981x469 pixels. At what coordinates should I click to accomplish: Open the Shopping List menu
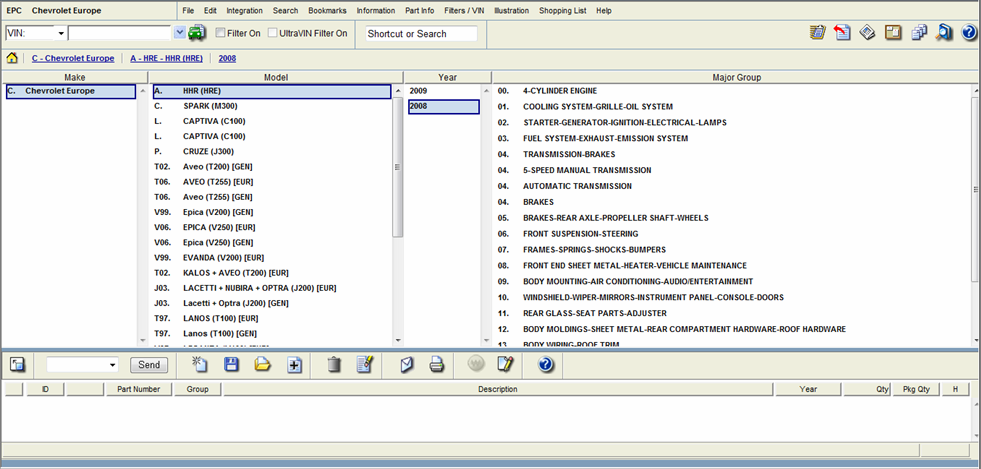563,11
